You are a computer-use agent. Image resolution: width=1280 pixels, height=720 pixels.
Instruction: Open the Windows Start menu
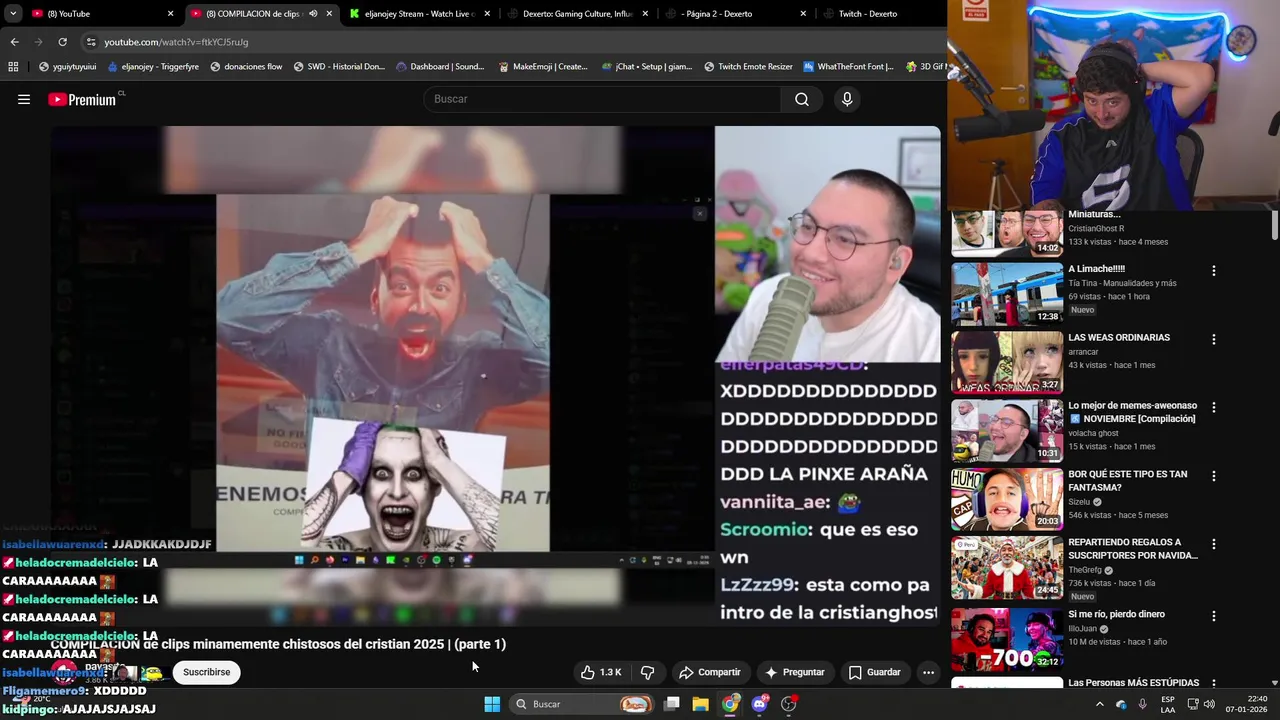click(492, 704)
